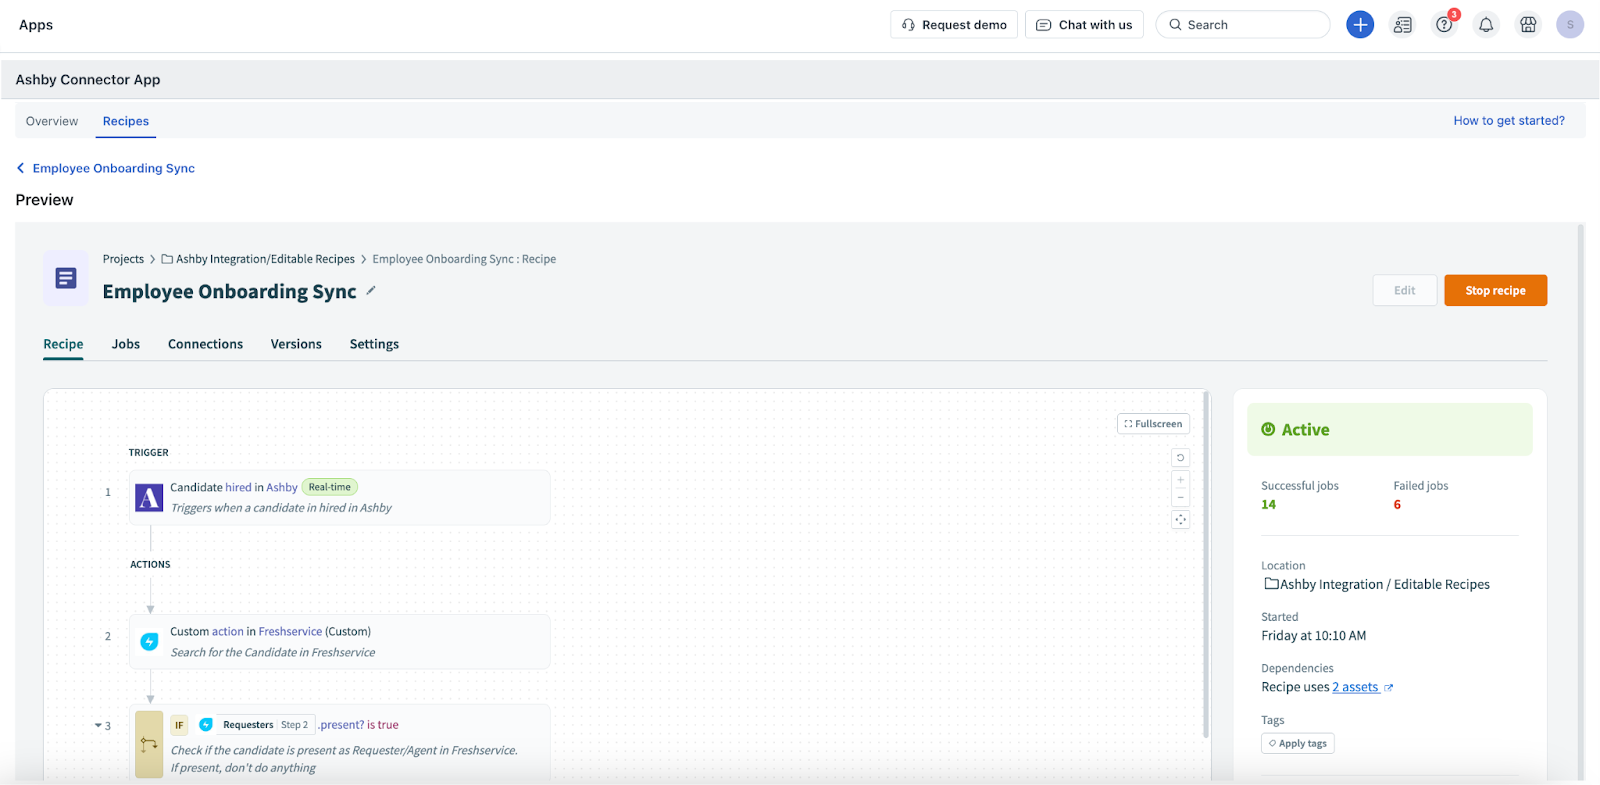This screenshot has width=1600, height=785.
Task: Click the successful jobs count 14
Action: tap(1268, 504)
